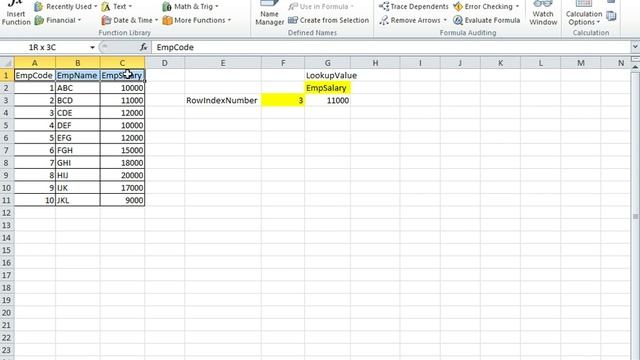Click the Calculate Sheet icon
Image resolution: width=640 pixels, height=360 pixels.
tap(611, 16)
